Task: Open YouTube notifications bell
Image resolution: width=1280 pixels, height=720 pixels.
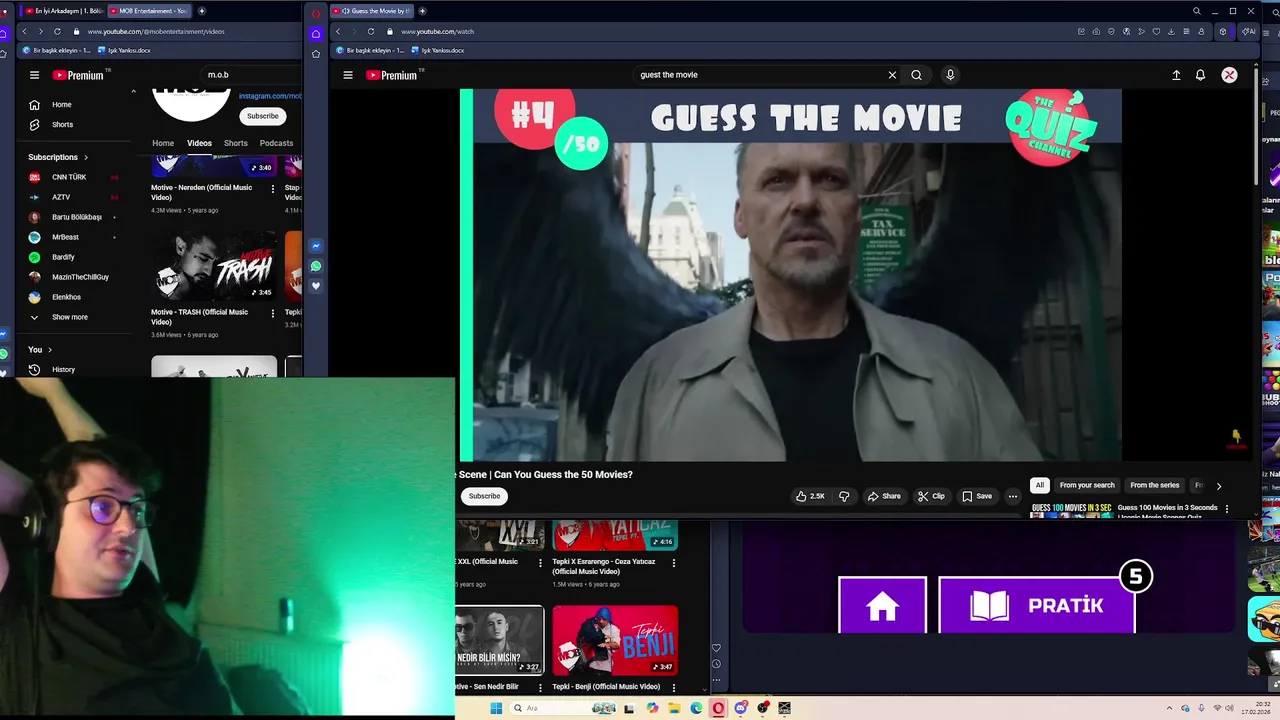Action: click(x=1200, y=75)
